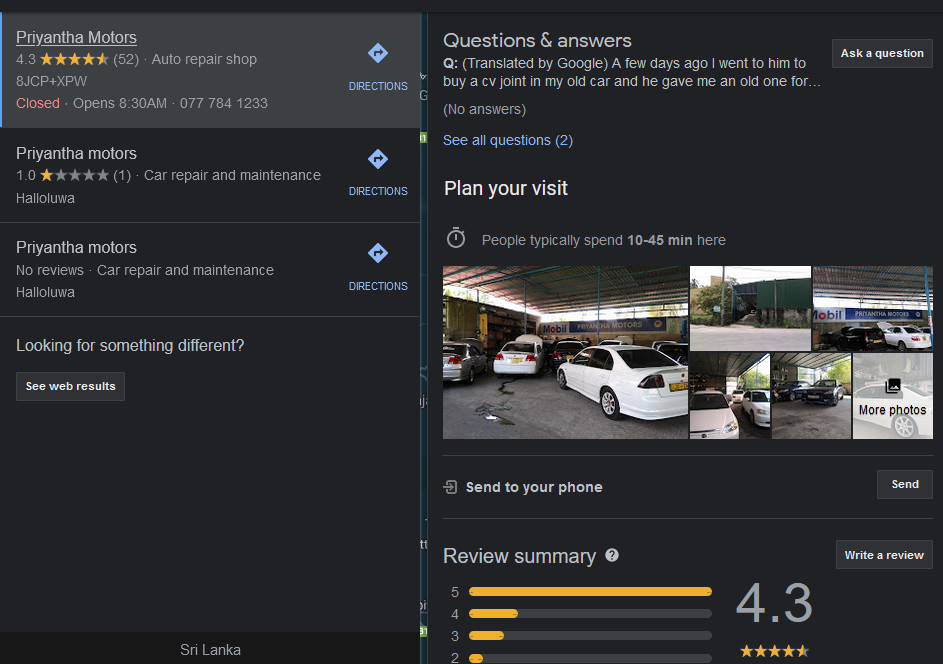Click the 1.0 star rating with 1 review
This screenshot has height=664, width=943.
73,175
